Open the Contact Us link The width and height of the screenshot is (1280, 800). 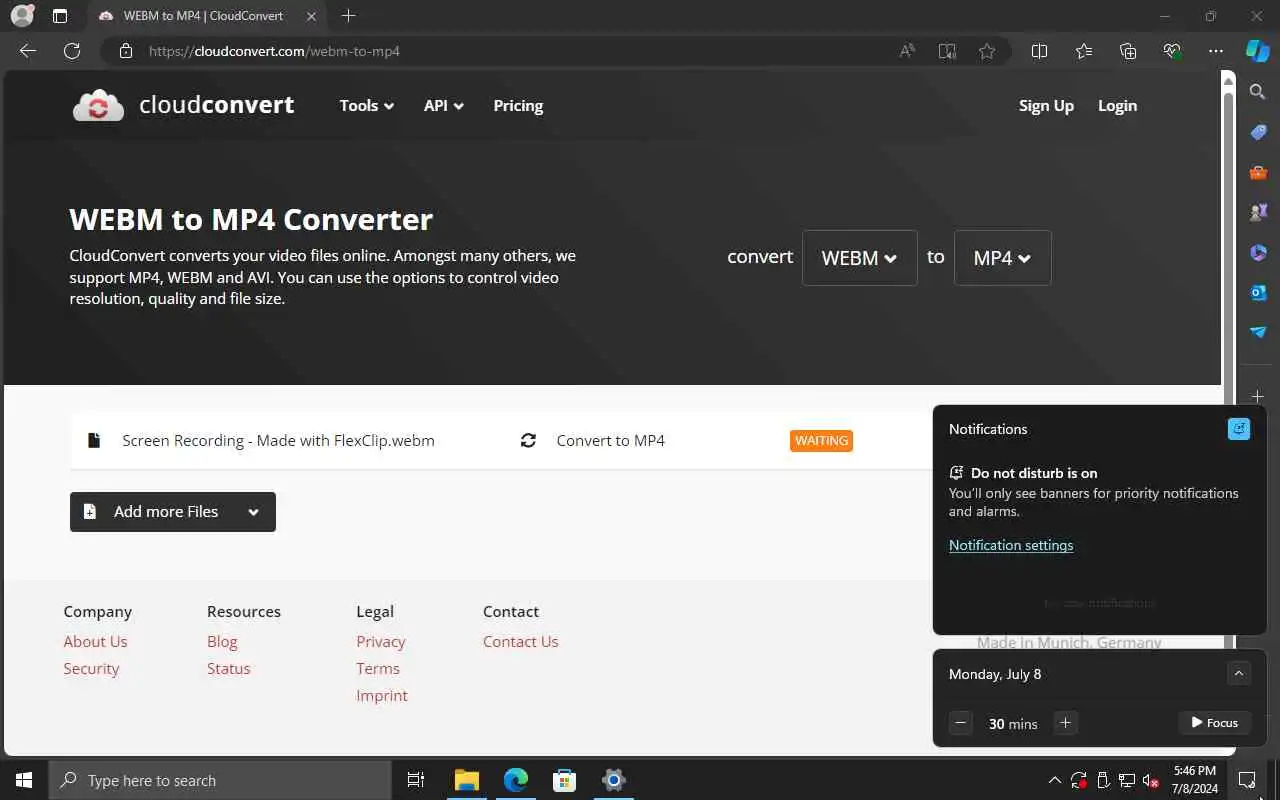click(520, 641)
